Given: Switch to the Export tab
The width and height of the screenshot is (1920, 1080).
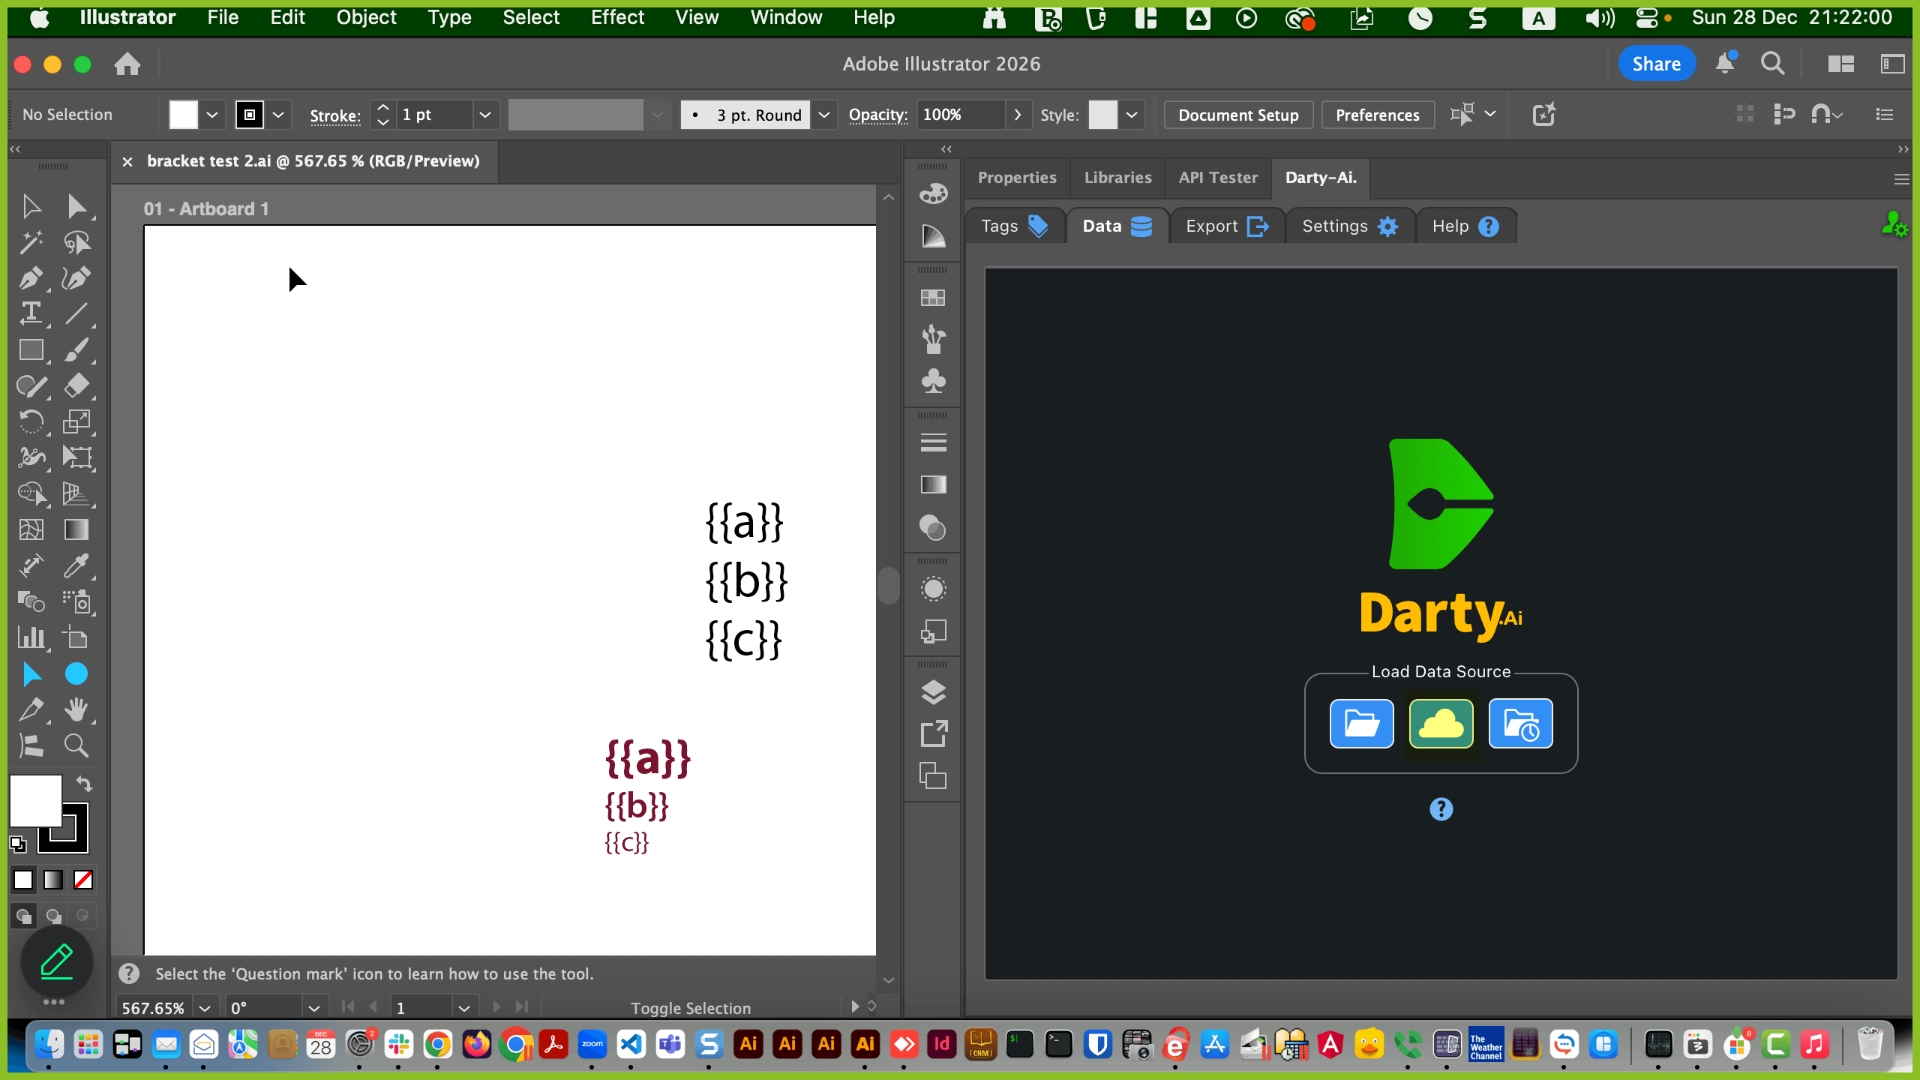Looking at the screenshot, I should (x=1226, y=226).
